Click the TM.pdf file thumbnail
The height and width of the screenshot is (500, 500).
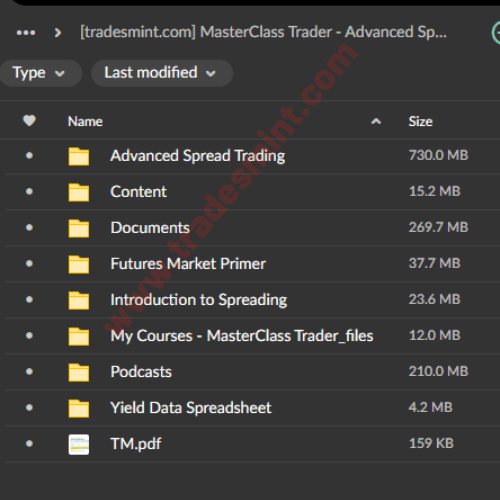[79, 444]
